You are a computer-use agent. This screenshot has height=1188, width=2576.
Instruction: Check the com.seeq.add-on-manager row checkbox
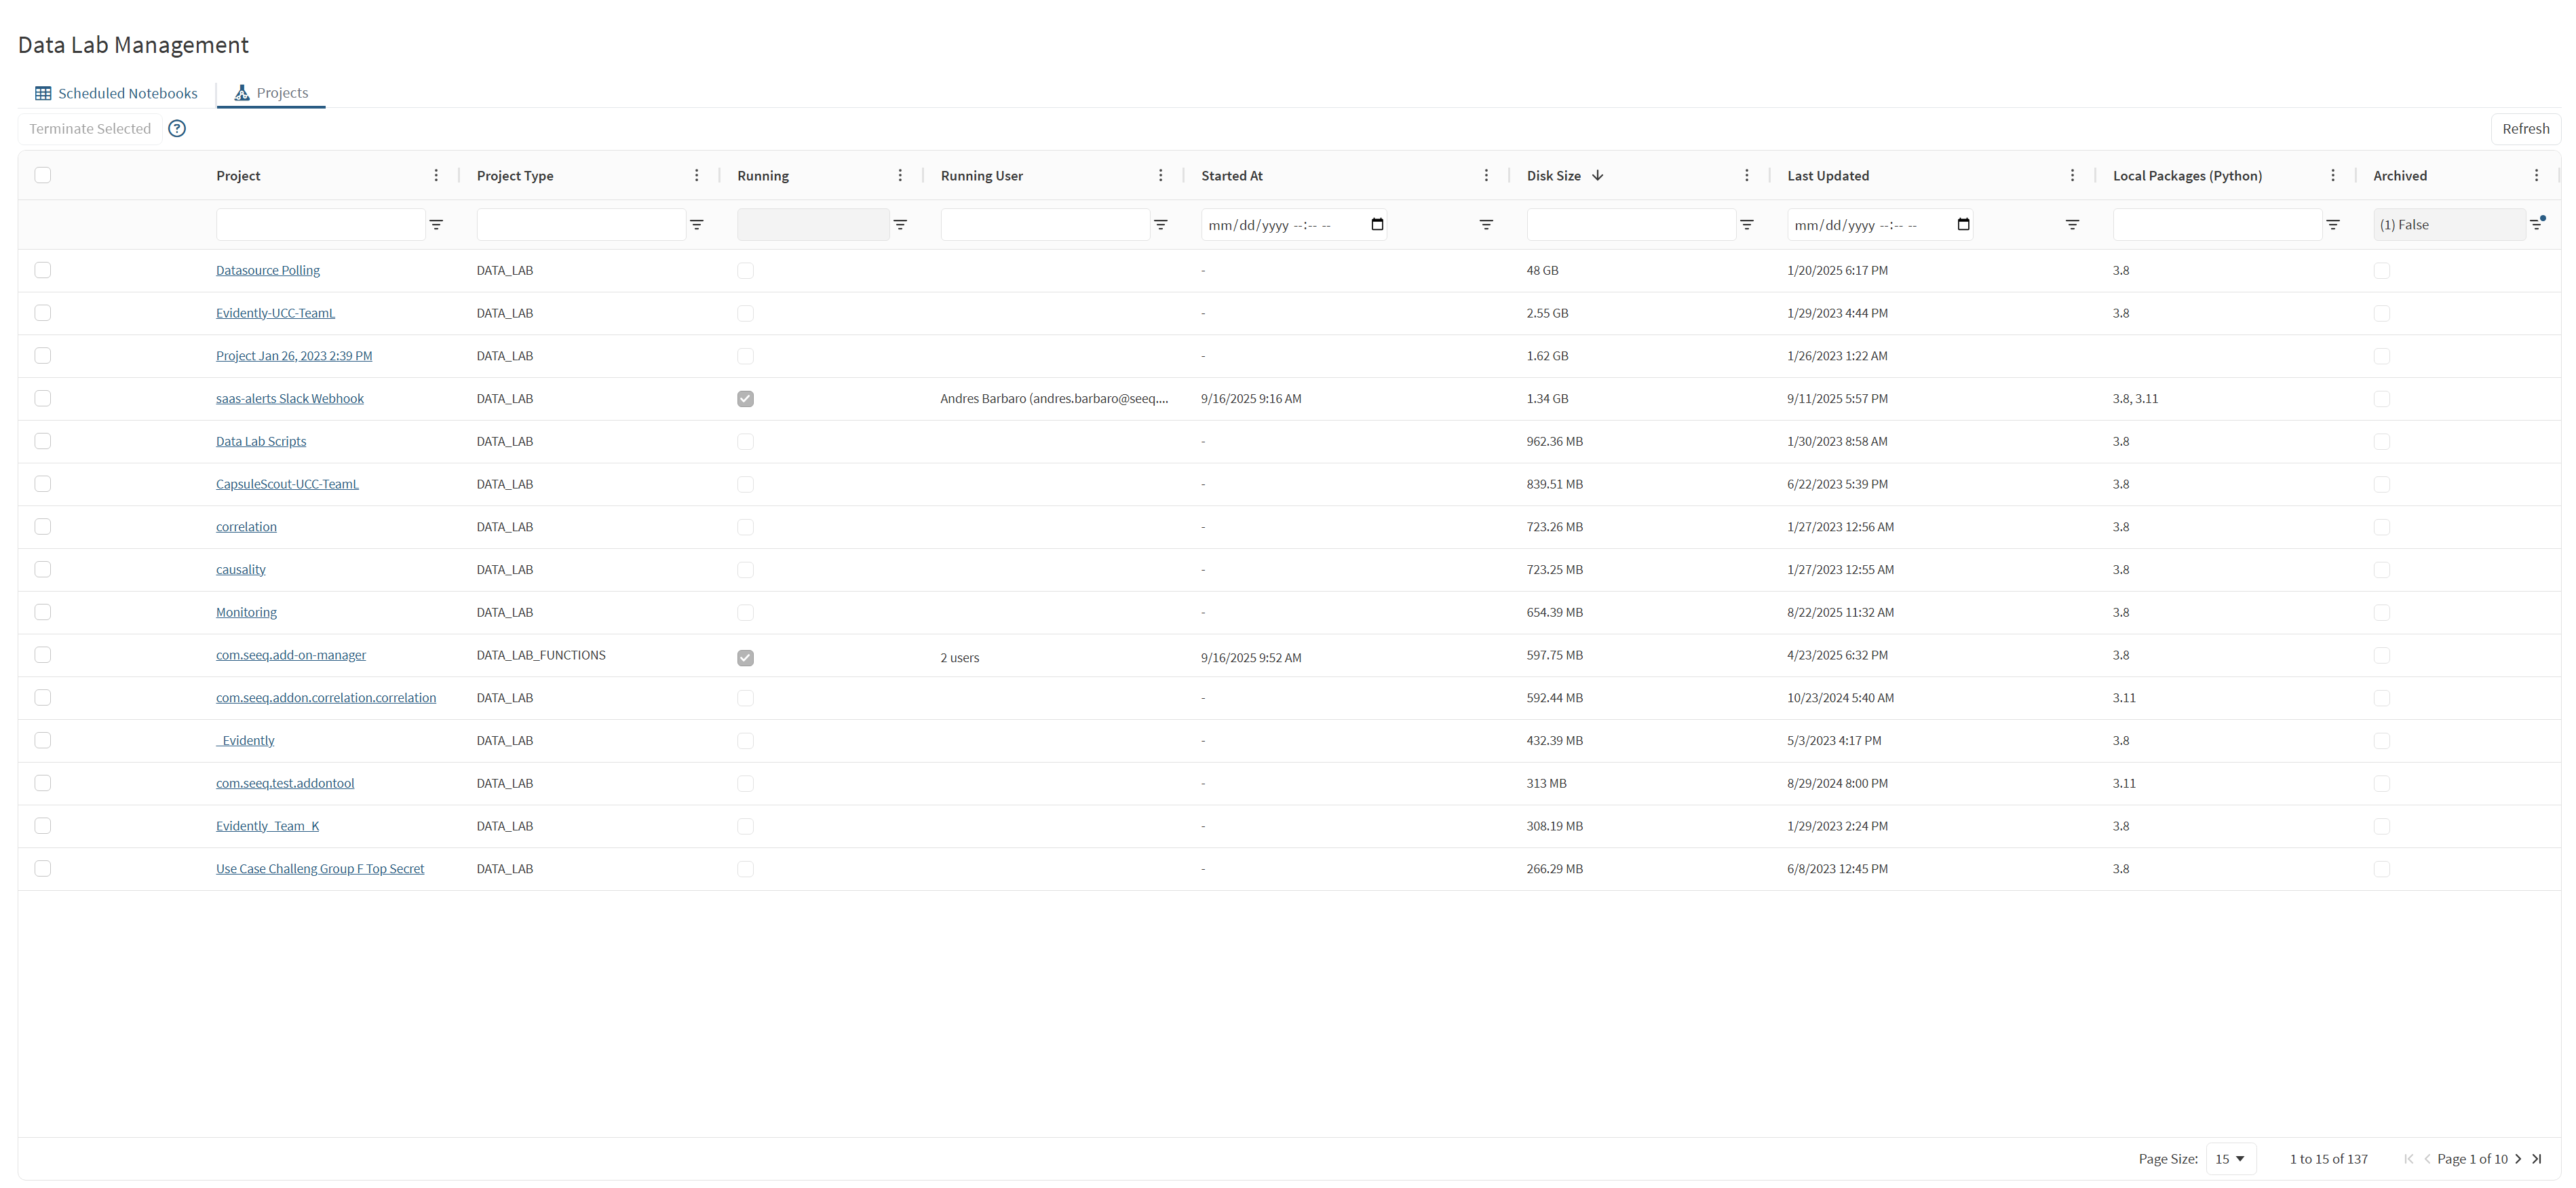(42, 655)
